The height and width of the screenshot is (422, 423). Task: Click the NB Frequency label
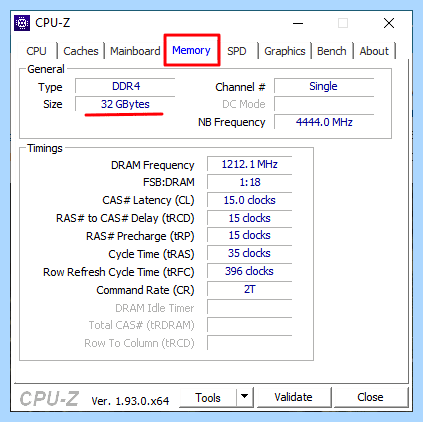pos(232,122)
